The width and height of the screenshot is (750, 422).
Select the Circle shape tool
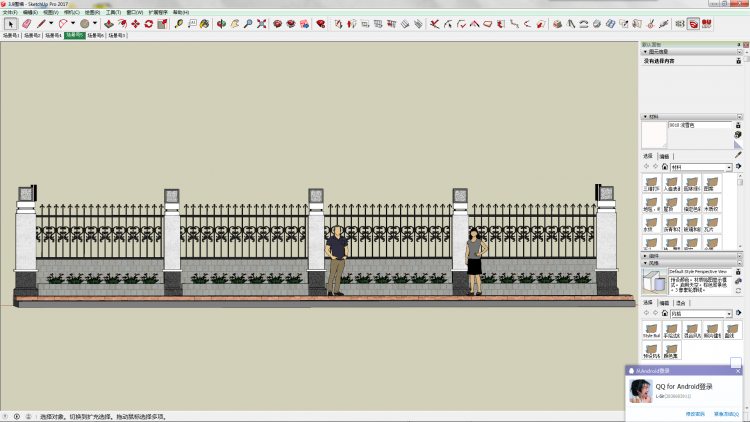click(85, 23)
